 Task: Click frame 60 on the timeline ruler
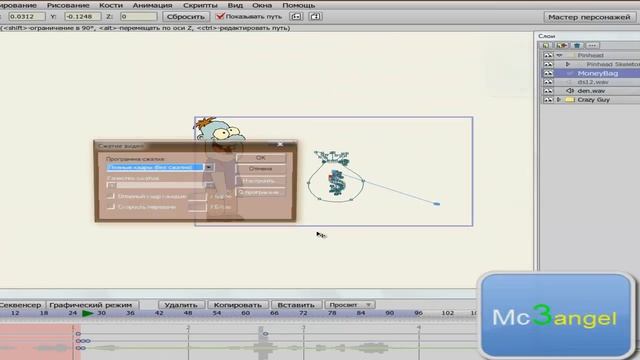click(245, 313)
